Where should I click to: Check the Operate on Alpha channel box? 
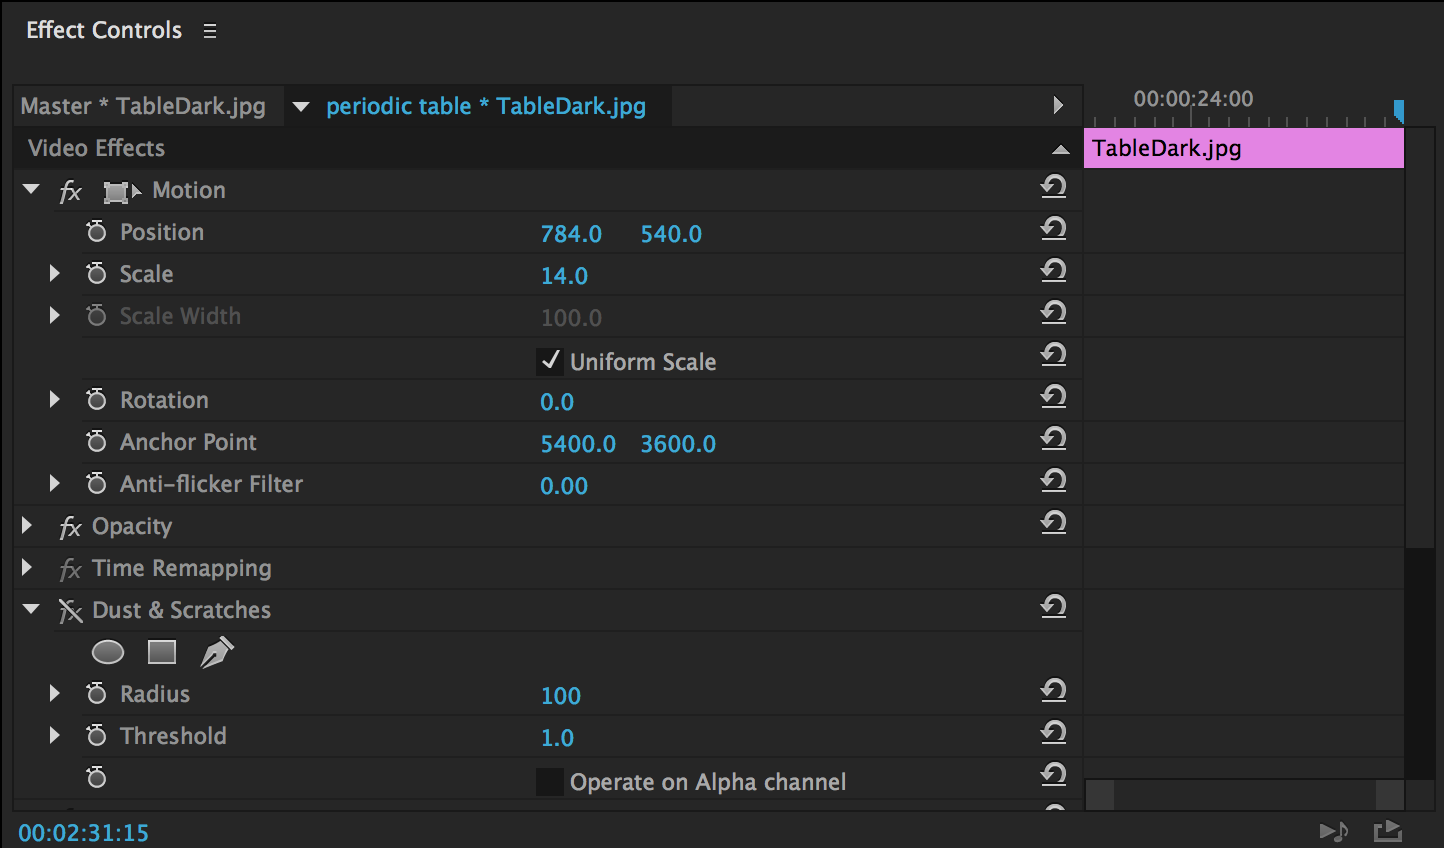(550, 781)
